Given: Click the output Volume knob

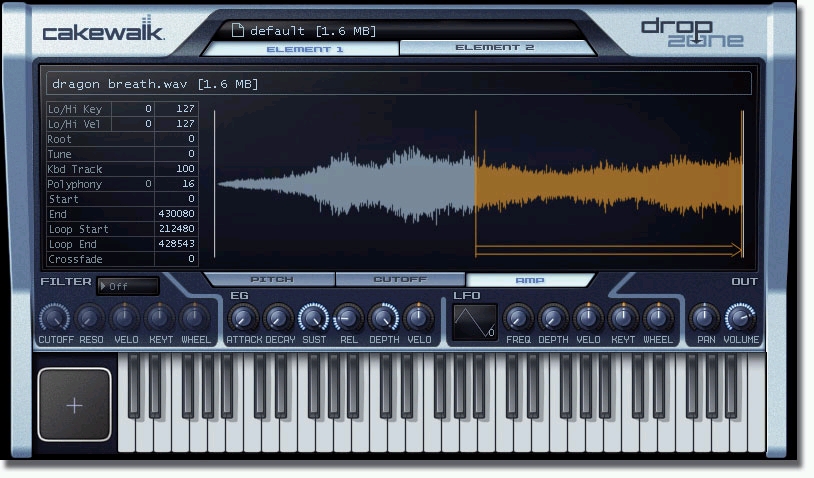Looking at the screenshot, I should pyautogui.click(x=740, y=318).
